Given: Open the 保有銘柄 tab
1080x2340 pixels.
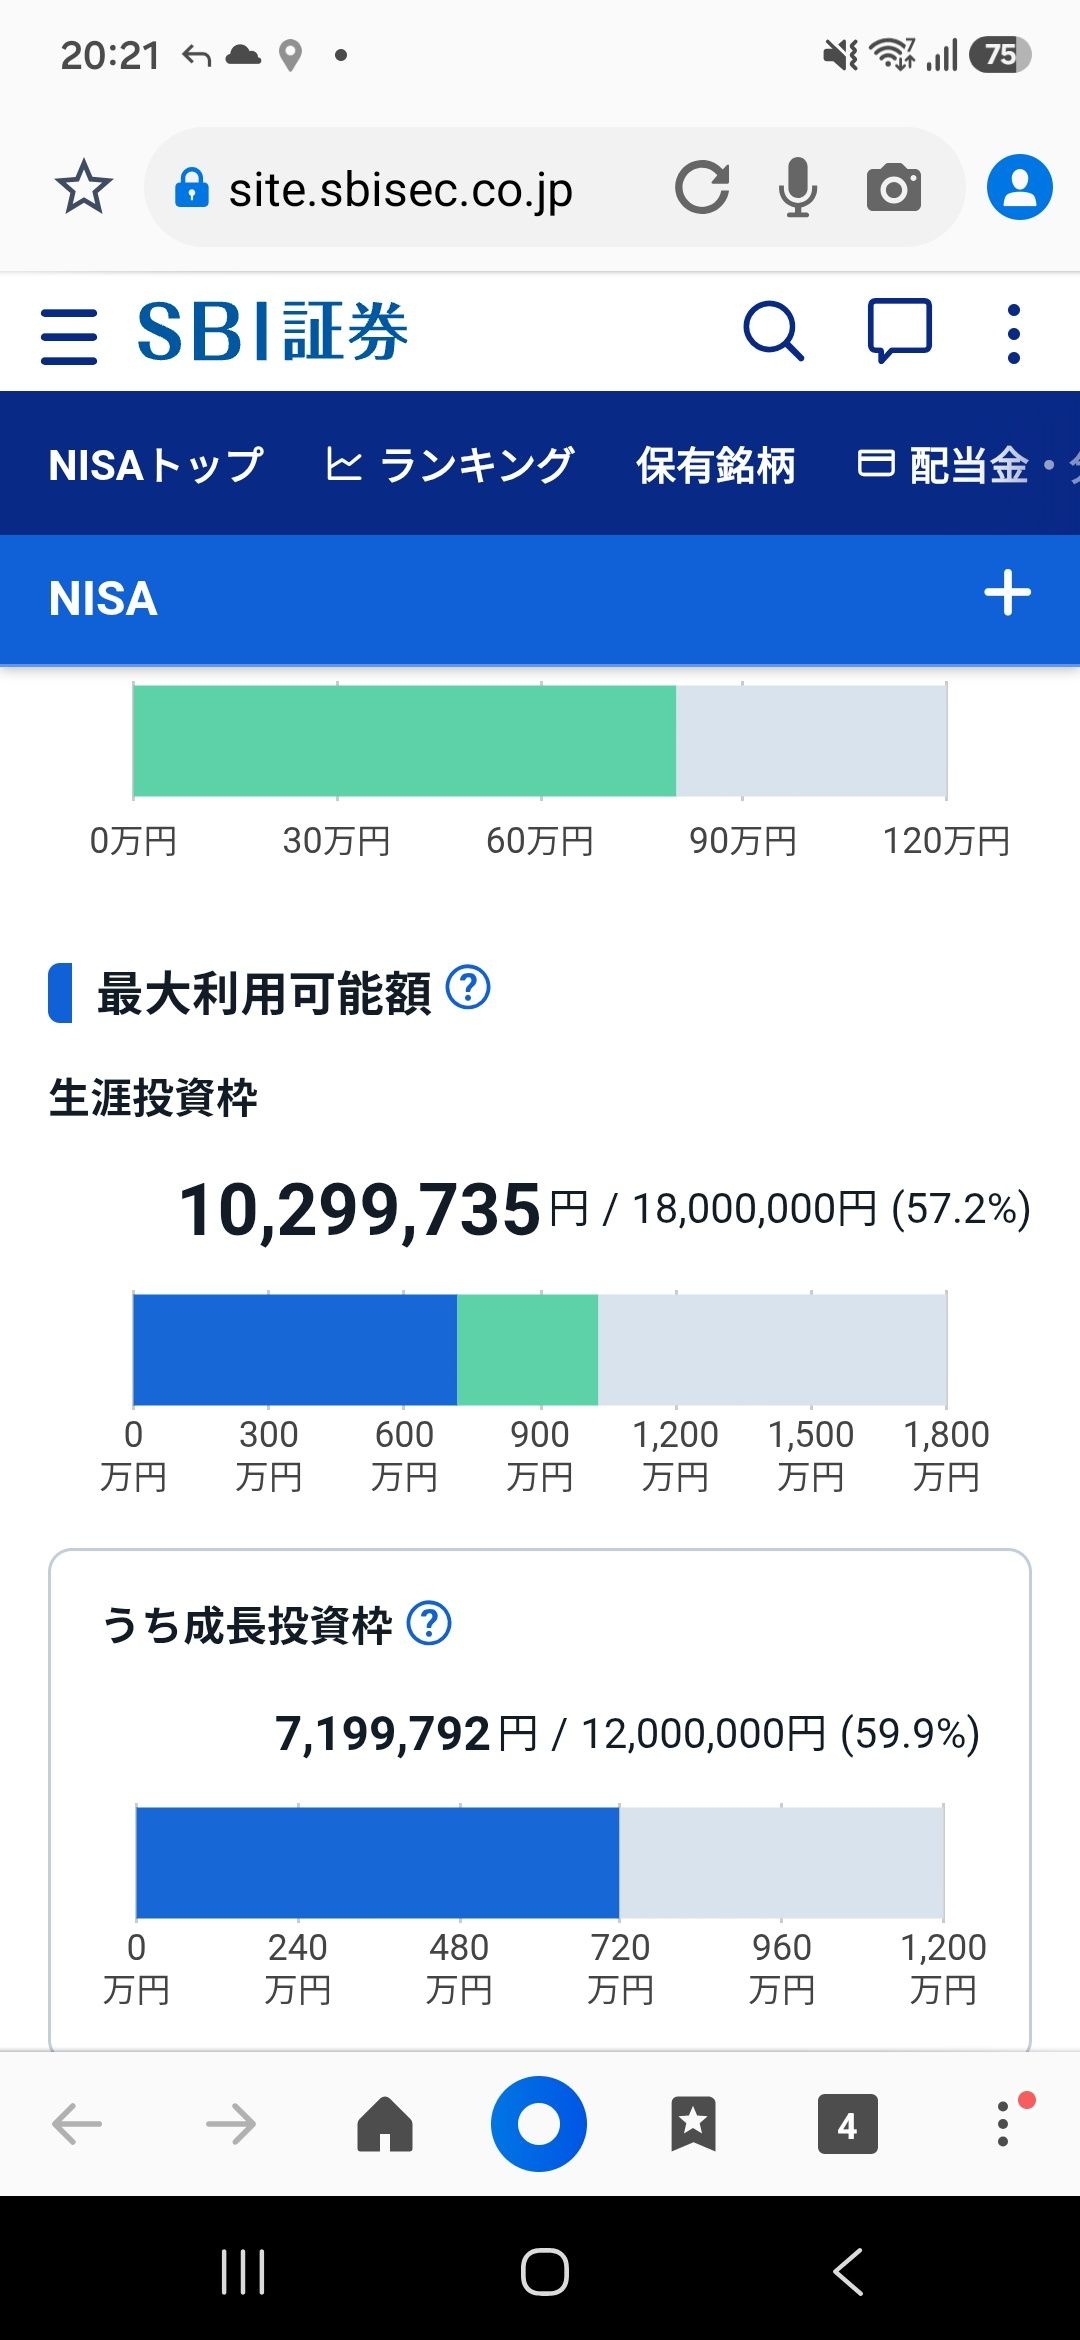Looking at the screenshot, I should (x=716, y=465).
